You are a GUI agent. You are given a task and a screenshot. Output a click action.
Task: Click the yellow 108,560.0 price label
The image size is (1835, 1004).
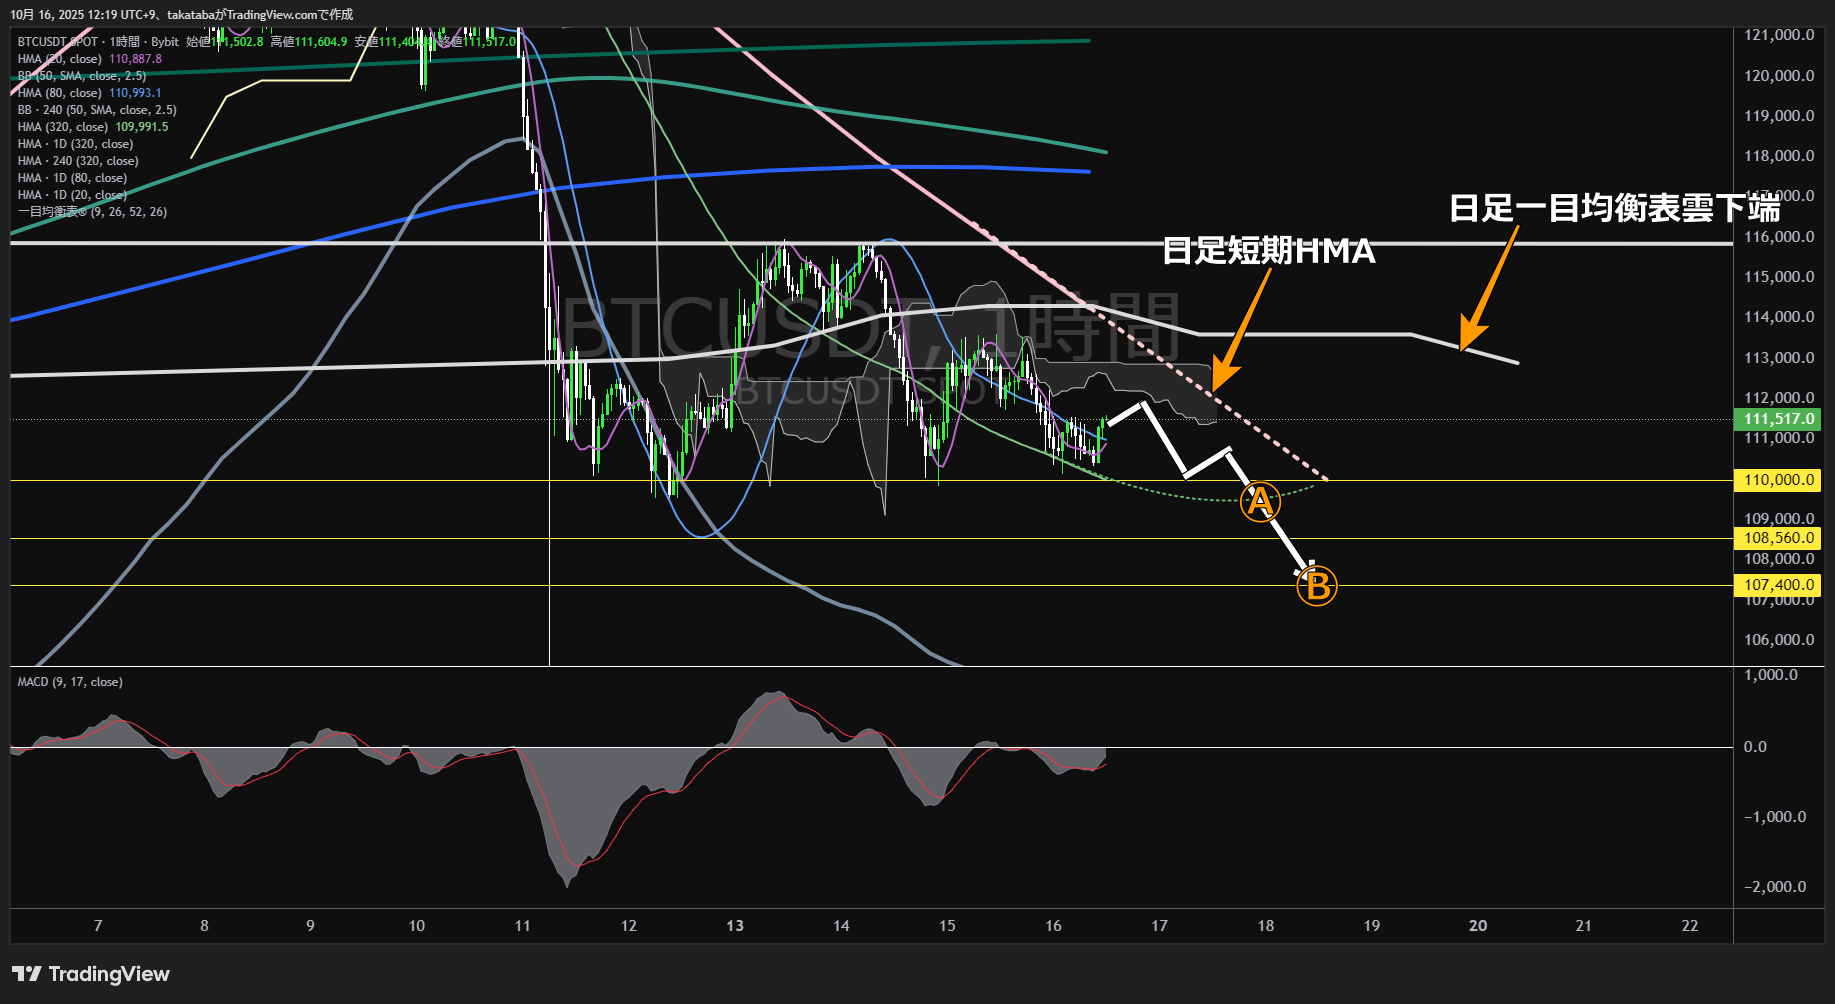pyautogui.click(x=1778, y=538)
